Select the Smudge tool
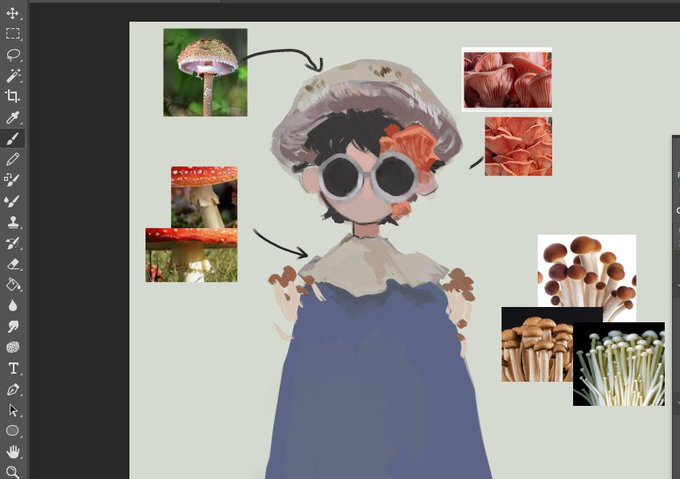Image resolution: width=680 pixels, height=479 pixels. point(13,326)
